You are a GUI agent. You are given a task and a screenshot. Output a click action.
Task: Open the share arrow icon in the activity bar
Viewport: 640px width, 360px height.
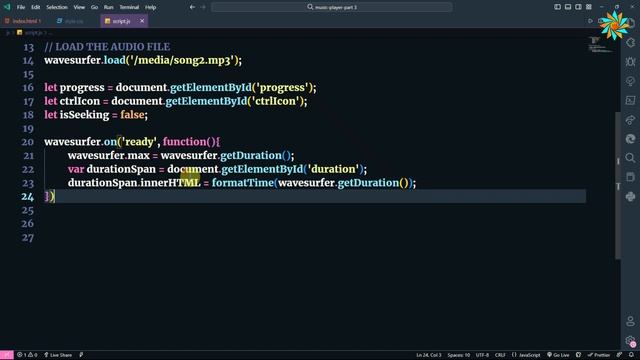tap(631, 120)
